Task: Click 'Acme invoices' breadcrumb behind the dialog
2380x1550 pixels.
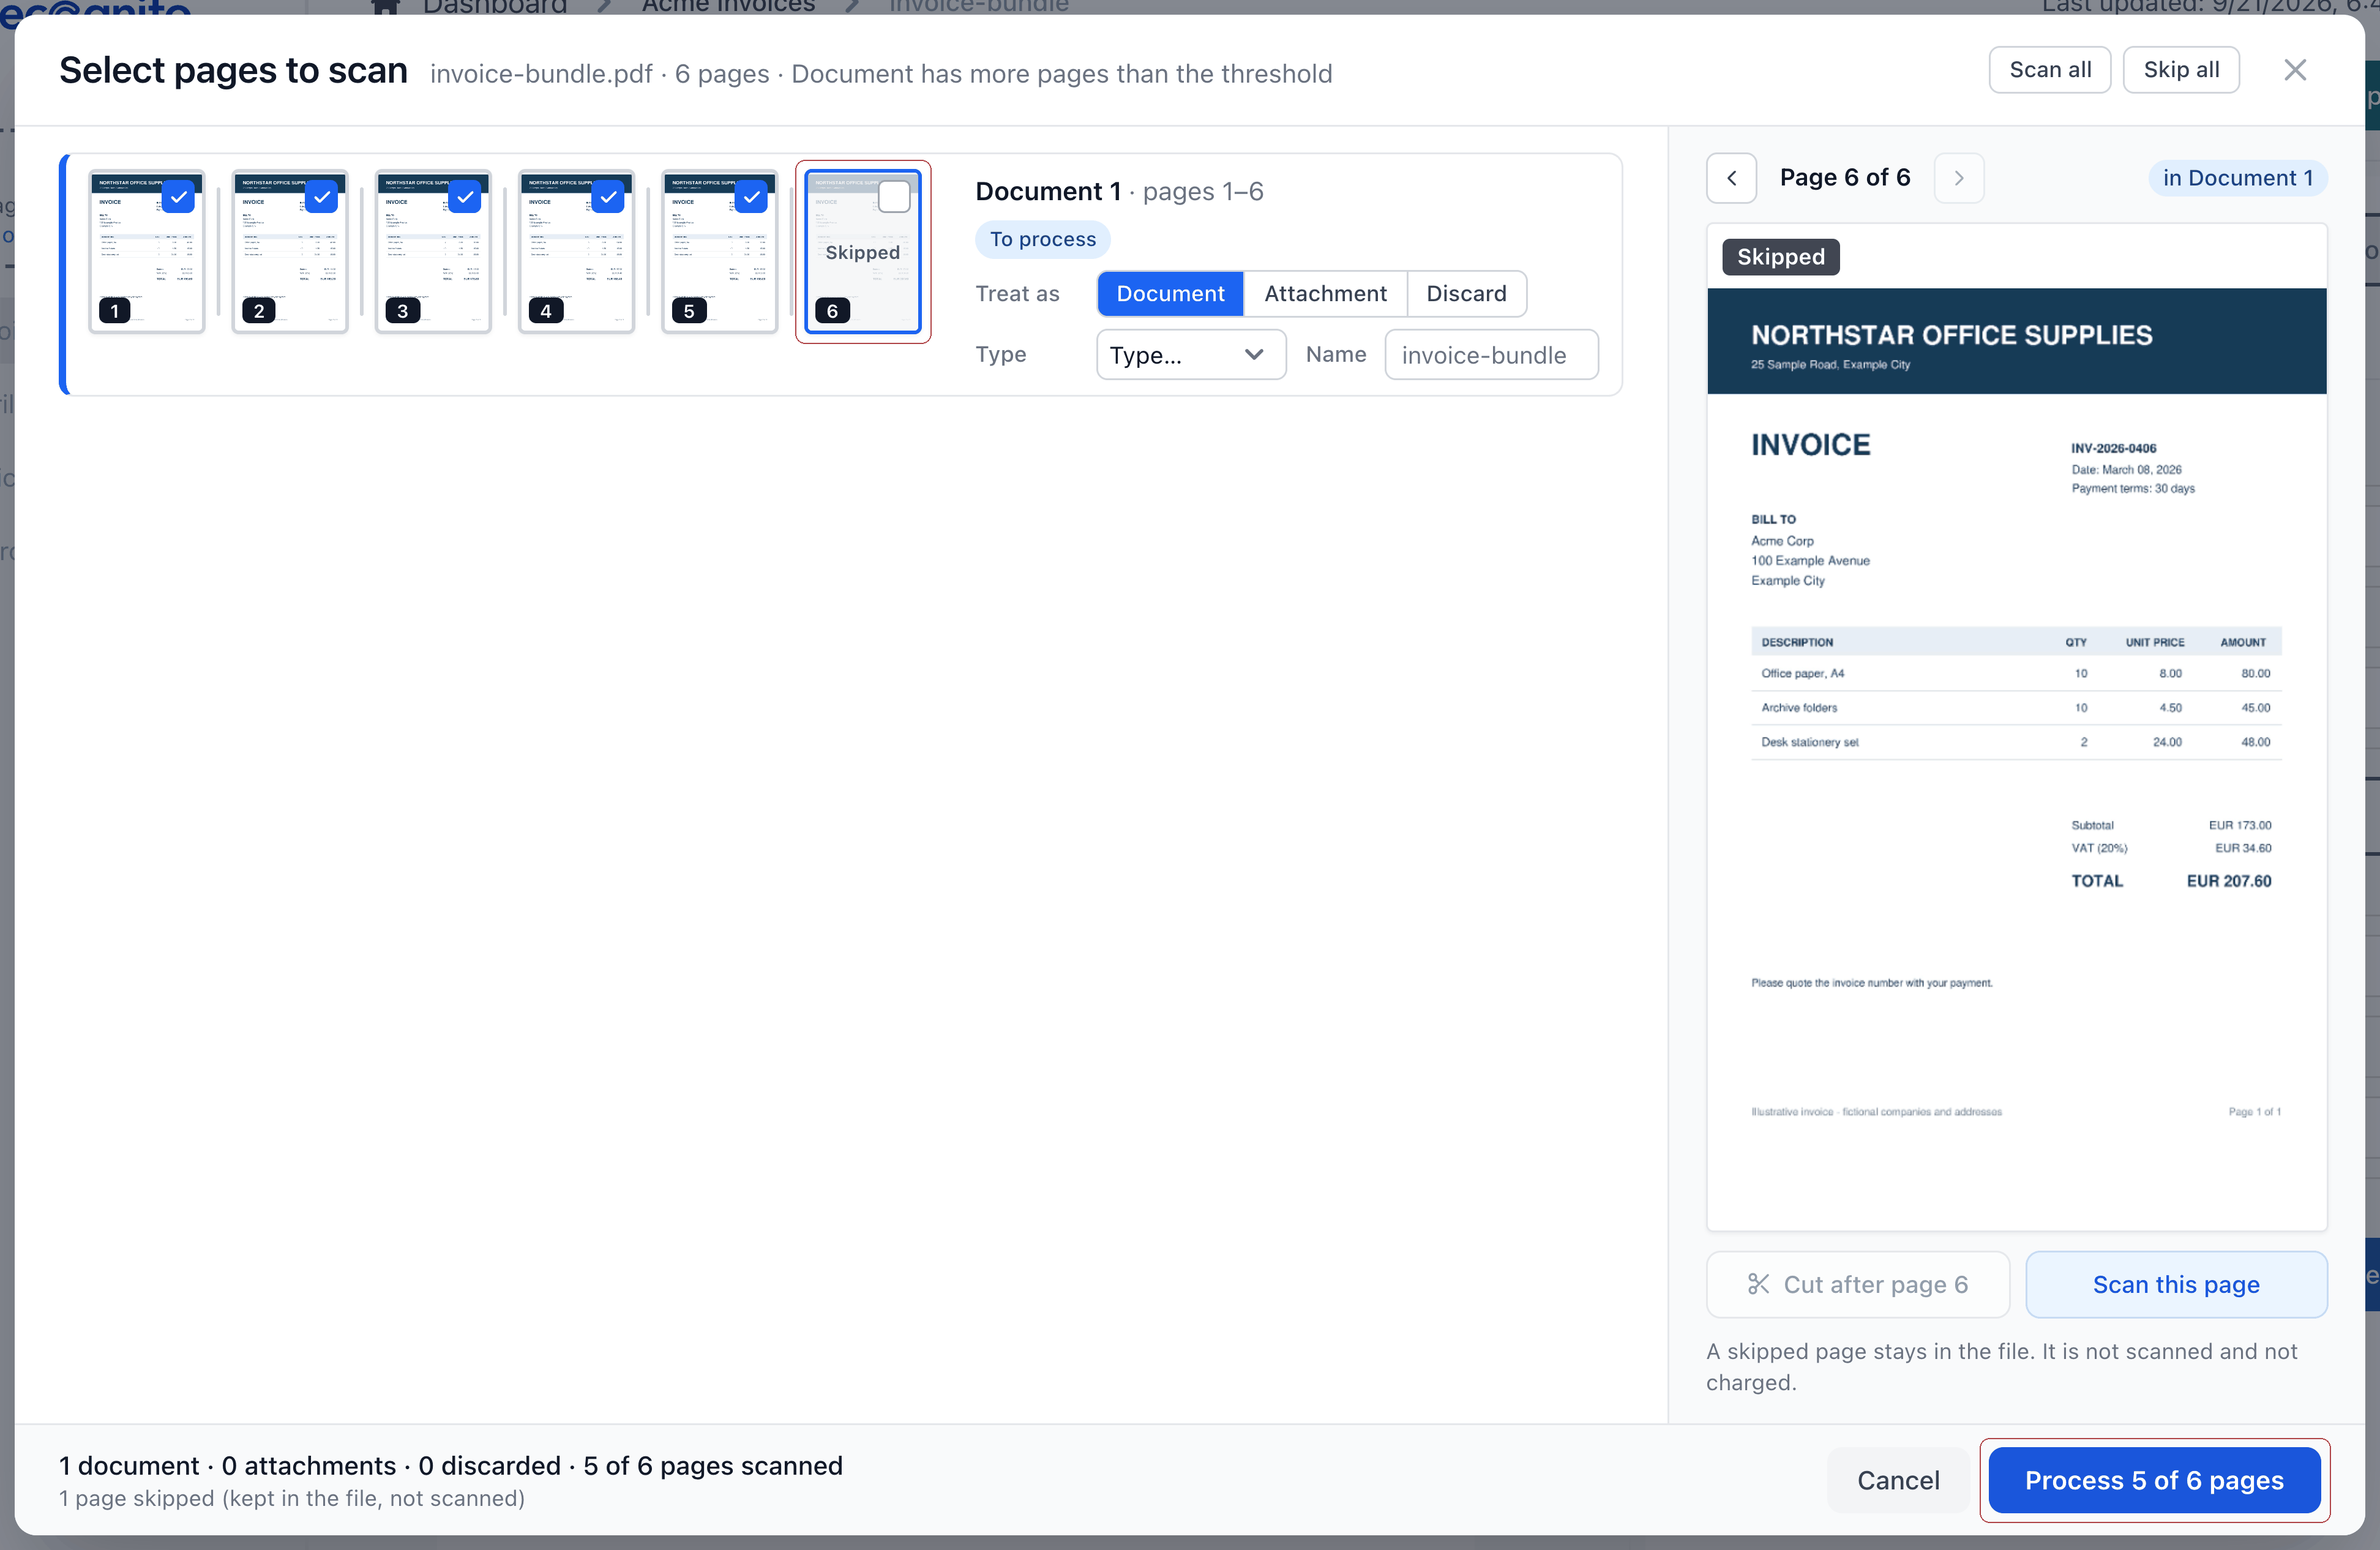Action: 728,6
